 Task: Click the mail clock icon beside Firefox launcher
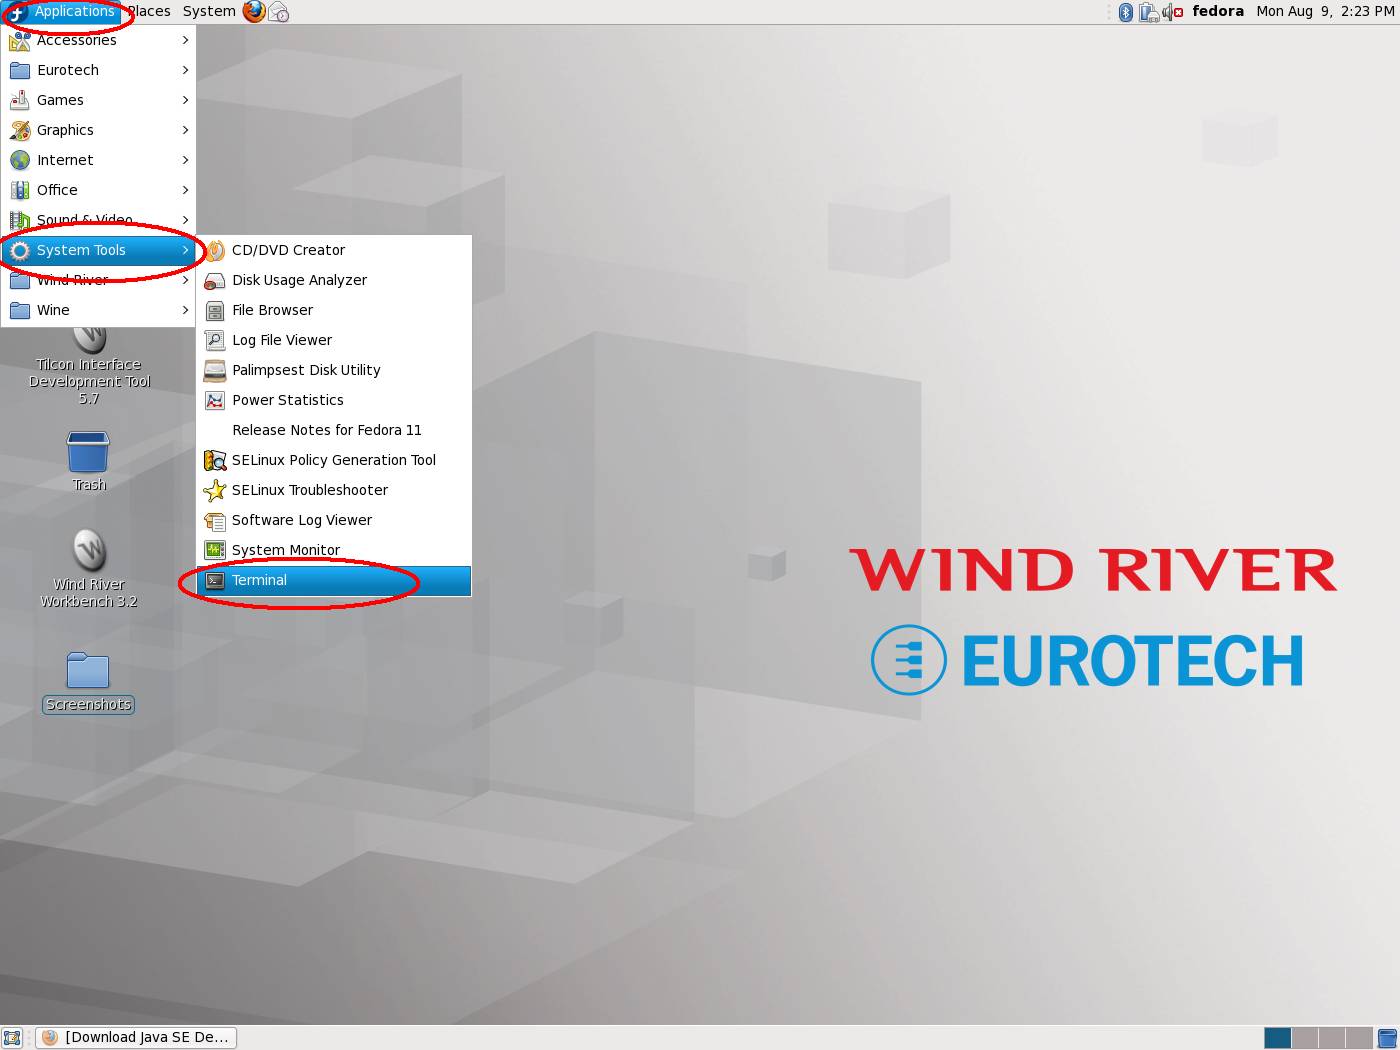point(279,12)
